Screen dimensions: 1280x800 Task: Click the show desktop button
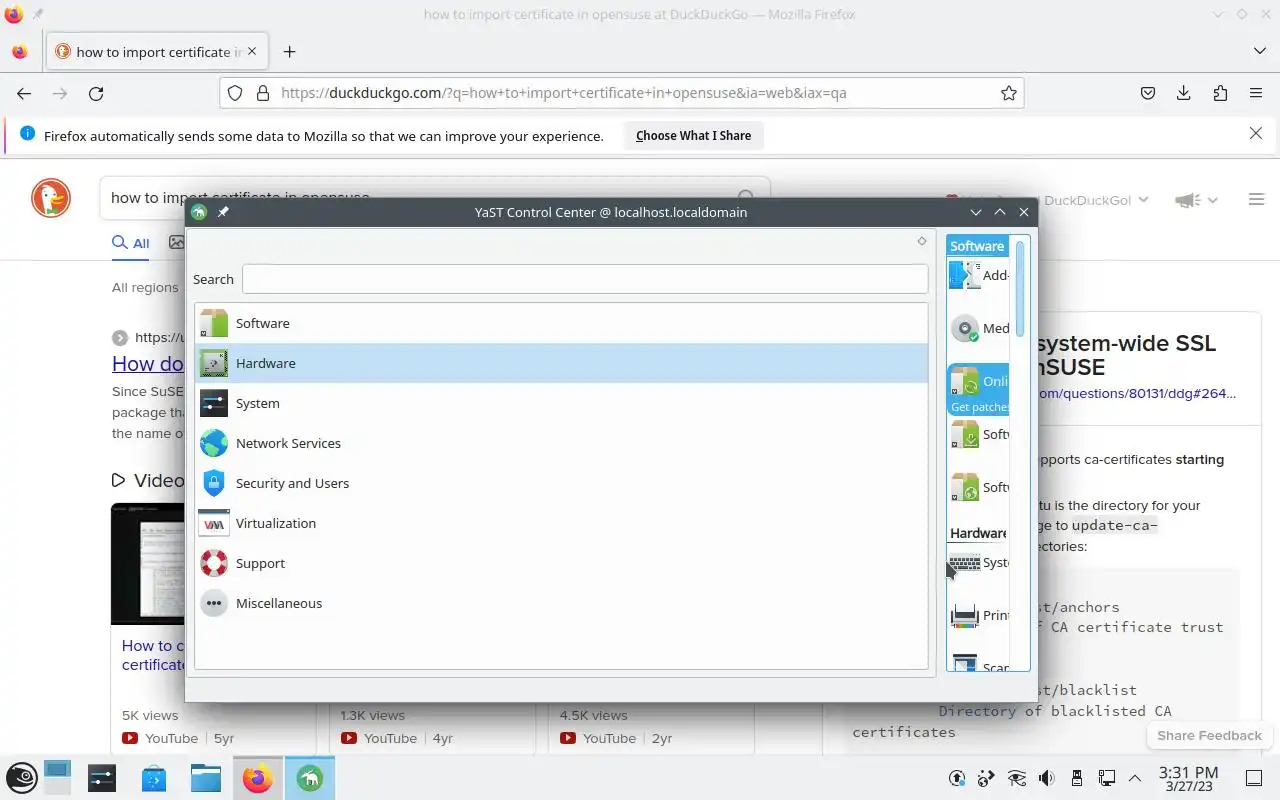coord(1253,778)
